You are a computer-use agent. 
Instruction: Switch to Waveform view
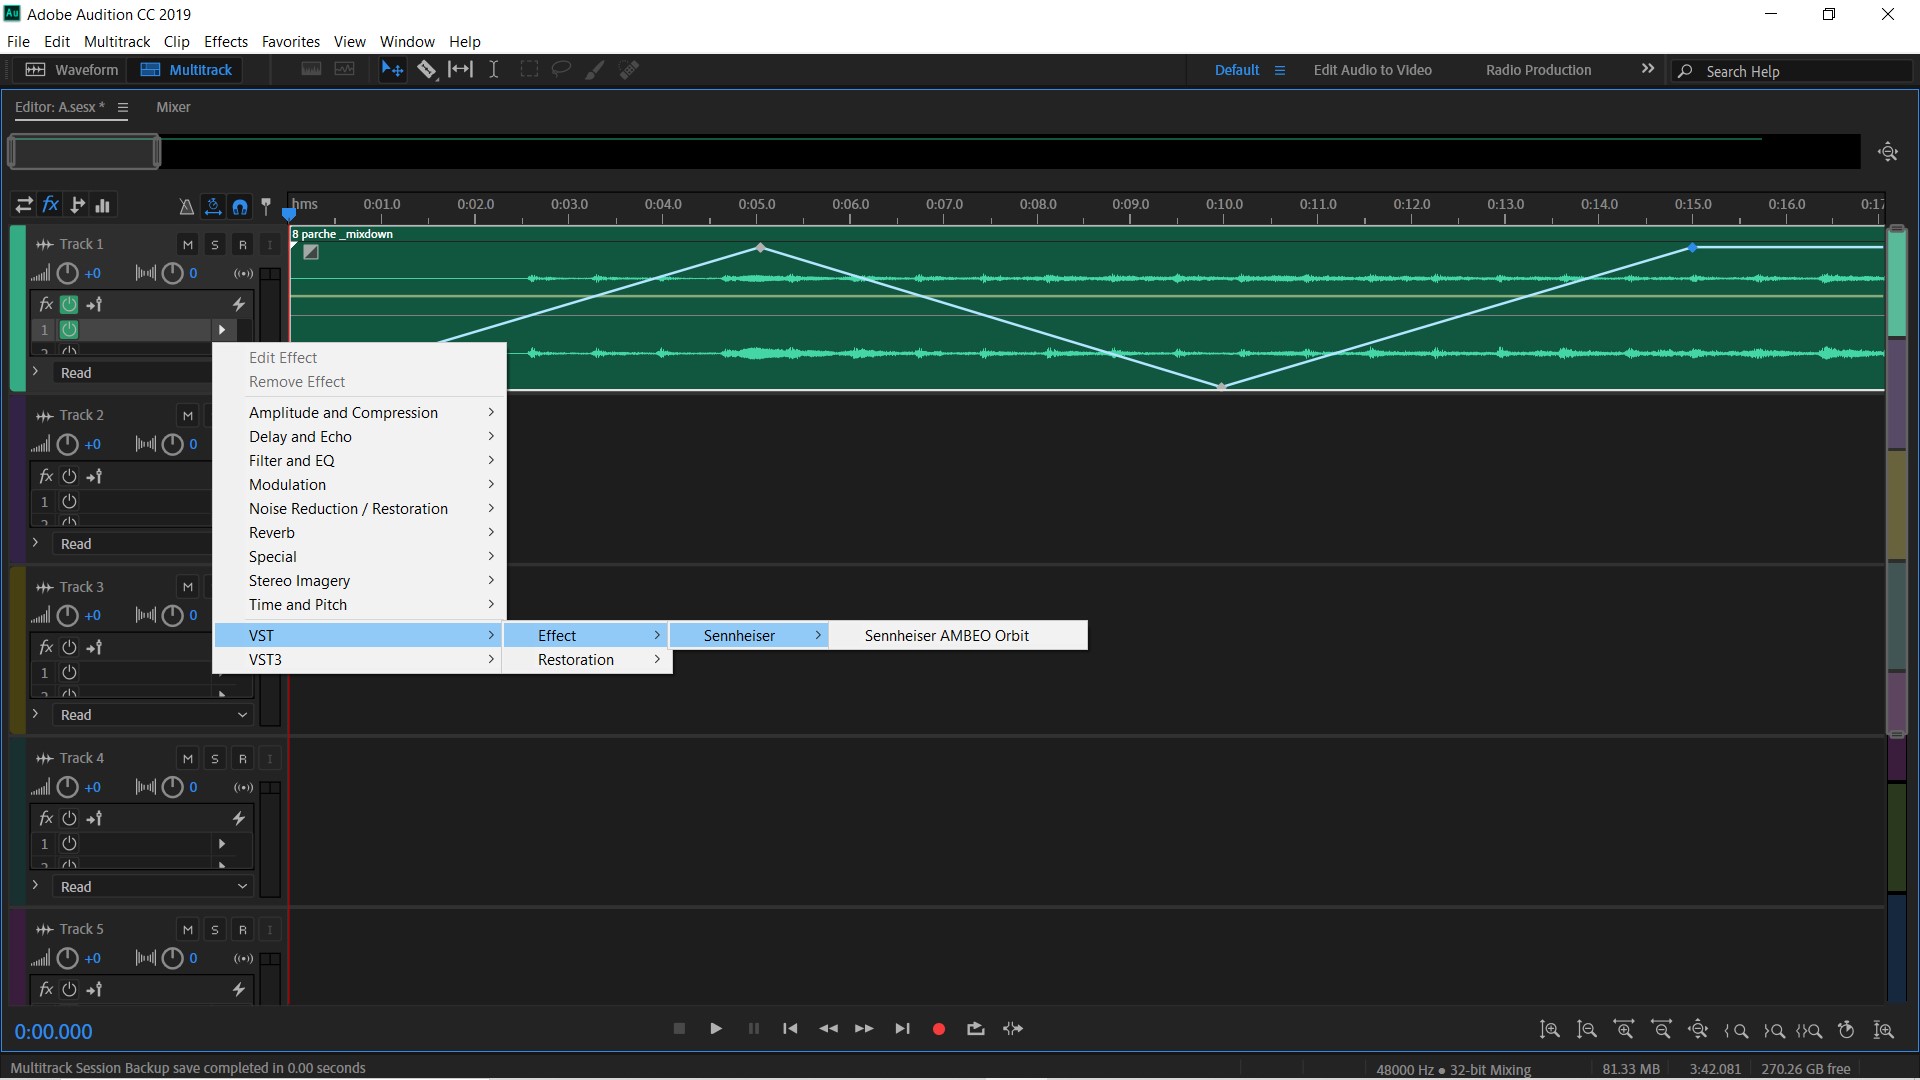coord(70,69)
